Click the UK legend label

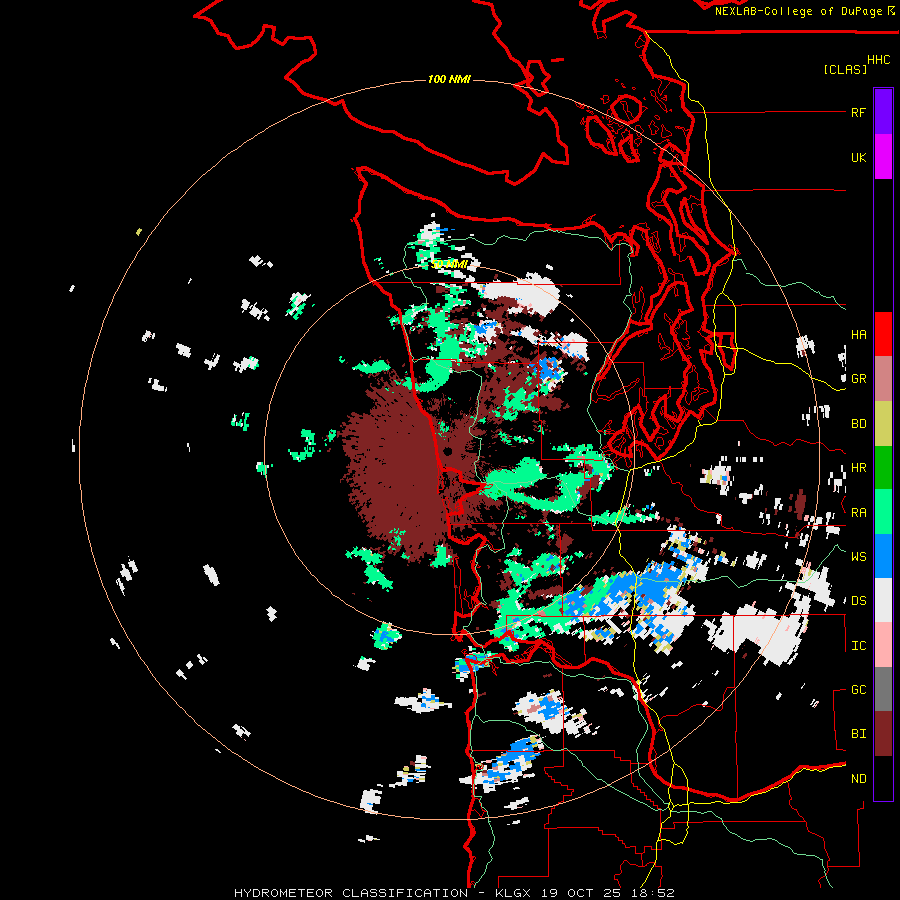[858, 157]
